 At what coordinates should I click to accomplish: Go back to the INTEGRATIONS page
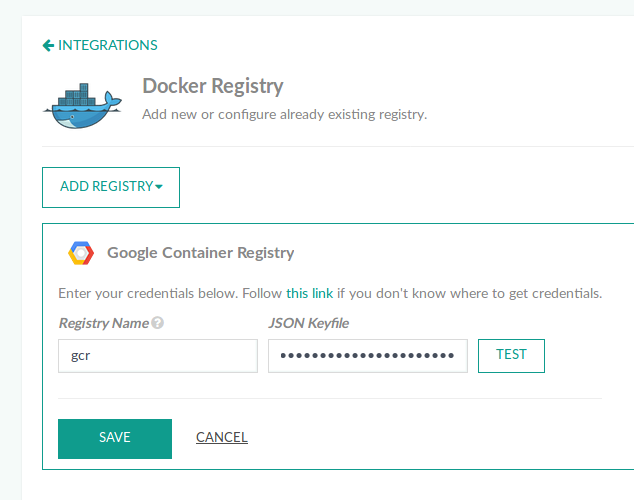point(108,45)
